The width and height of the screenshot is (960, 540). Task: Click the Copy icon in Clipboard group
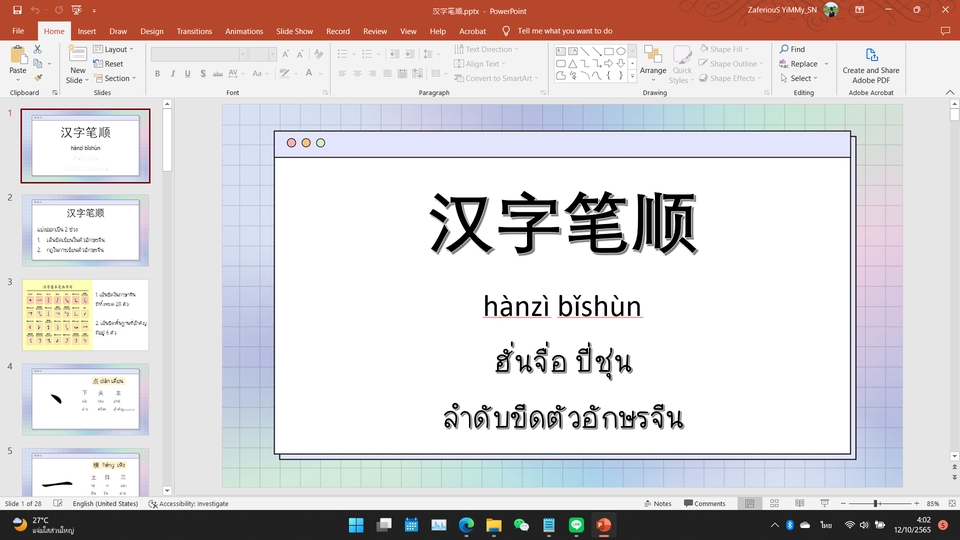point(38,64)
